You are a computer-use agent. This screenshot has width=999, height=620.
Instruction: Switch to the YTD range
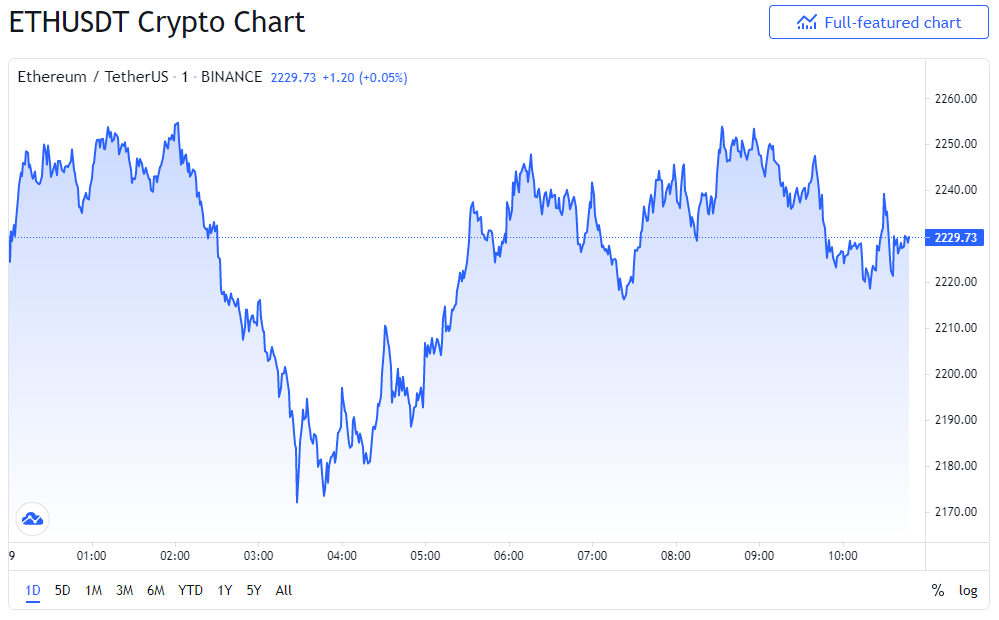(190, 590)
